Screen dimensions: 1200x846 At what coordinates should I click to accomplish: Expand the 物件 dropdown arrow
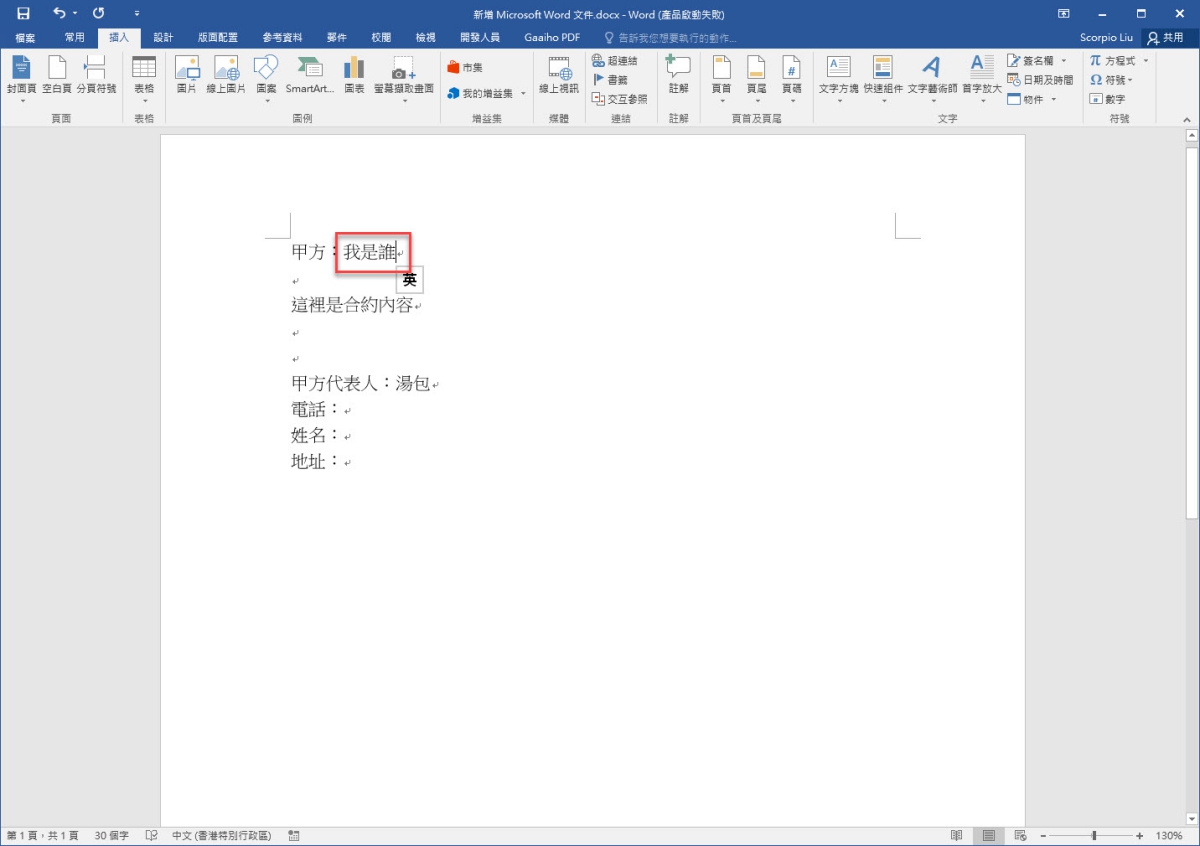pos(1054,99)
